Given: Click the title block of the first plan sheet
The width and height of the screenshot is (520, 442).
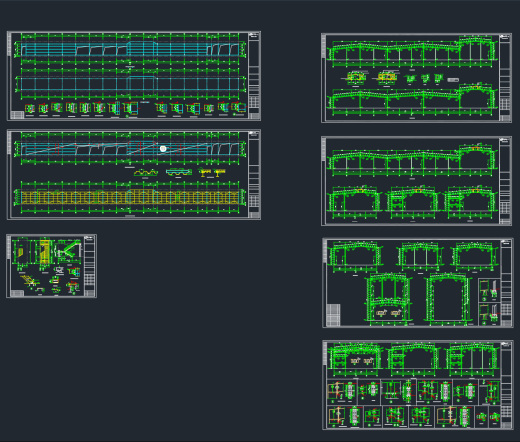Looking at the screenshot, I should click(254, 76).
